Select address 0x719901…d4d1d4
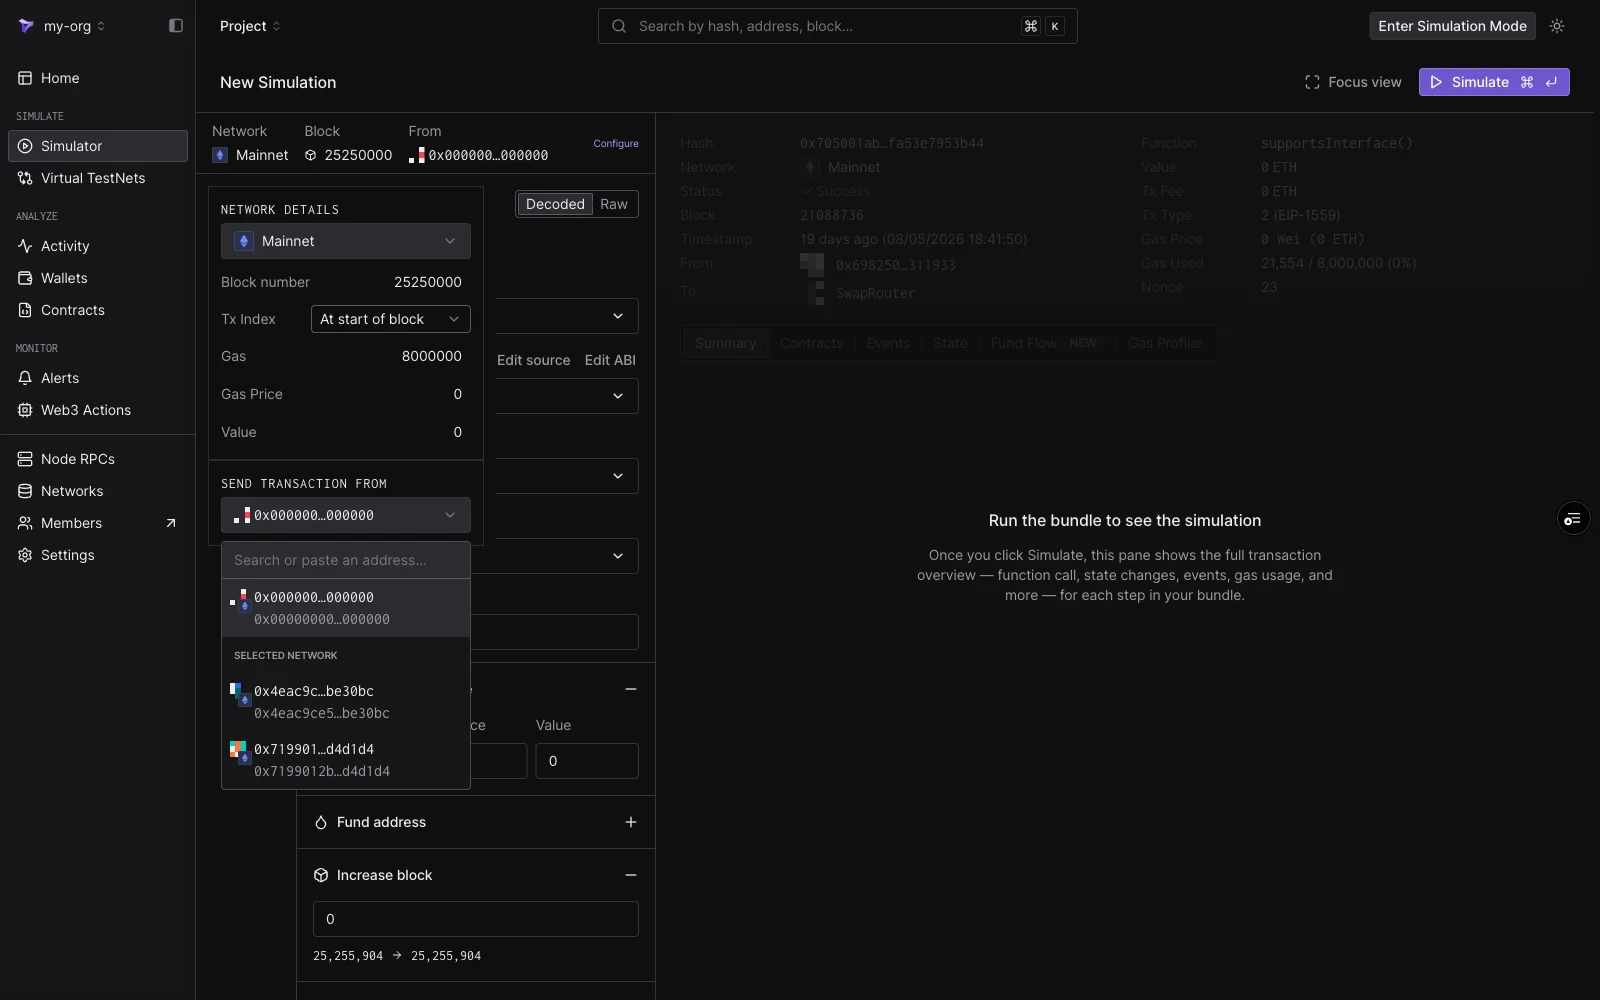The width and height of the screenshot is (1600, 1000). point(346,760)
